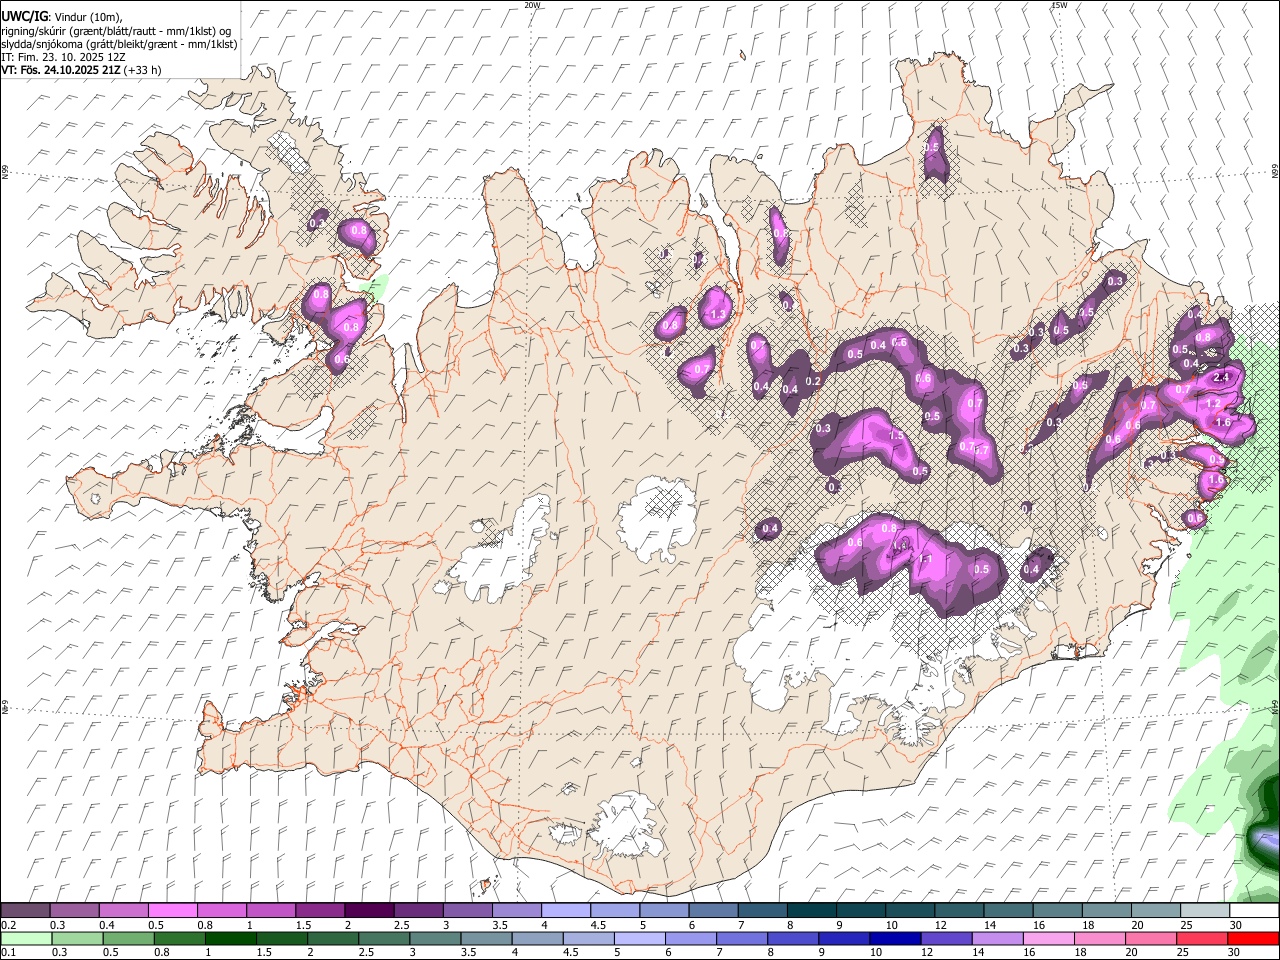The height and width of the screenshot is (960, 1280).
Task: Click the rigning/skúrir legend description line
Action: pos(116,31)
